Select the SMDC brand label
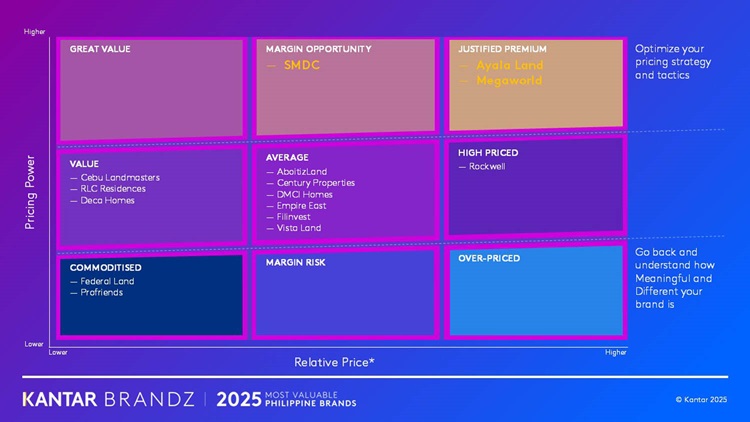 (x=302, y=65)
